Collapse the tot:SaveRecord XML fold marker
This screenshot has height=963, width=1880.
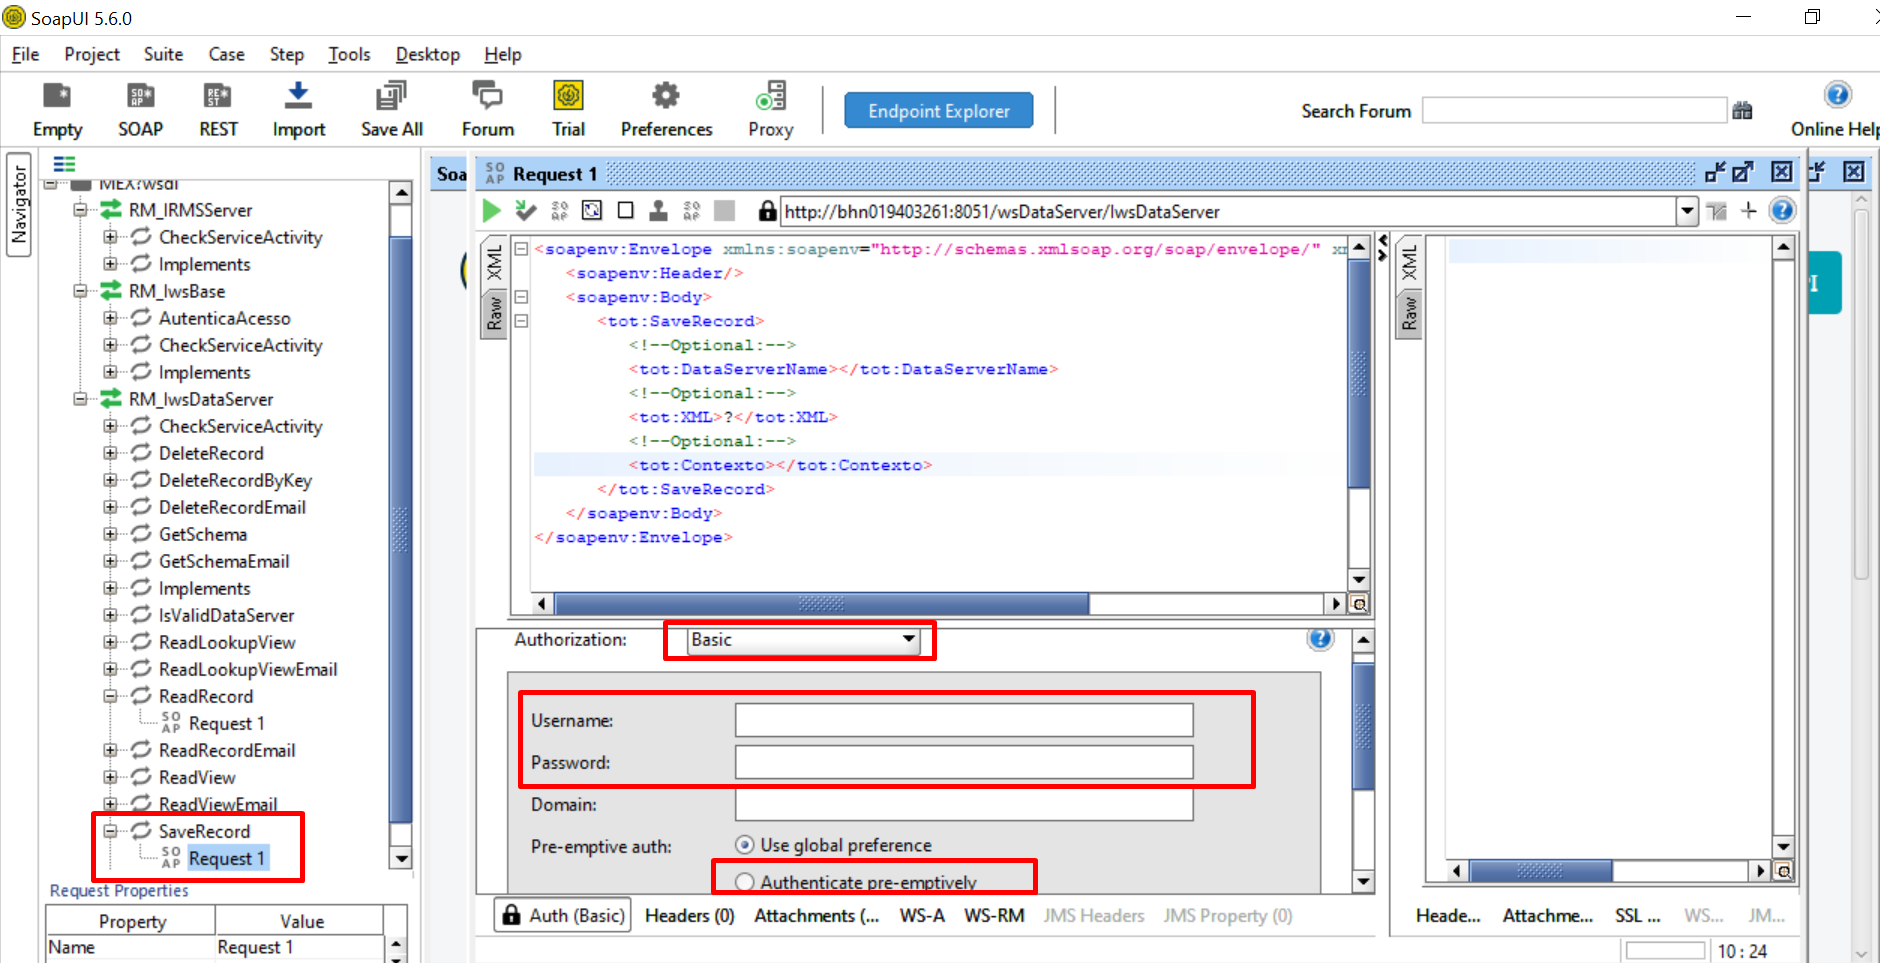(x=521, y=321)
